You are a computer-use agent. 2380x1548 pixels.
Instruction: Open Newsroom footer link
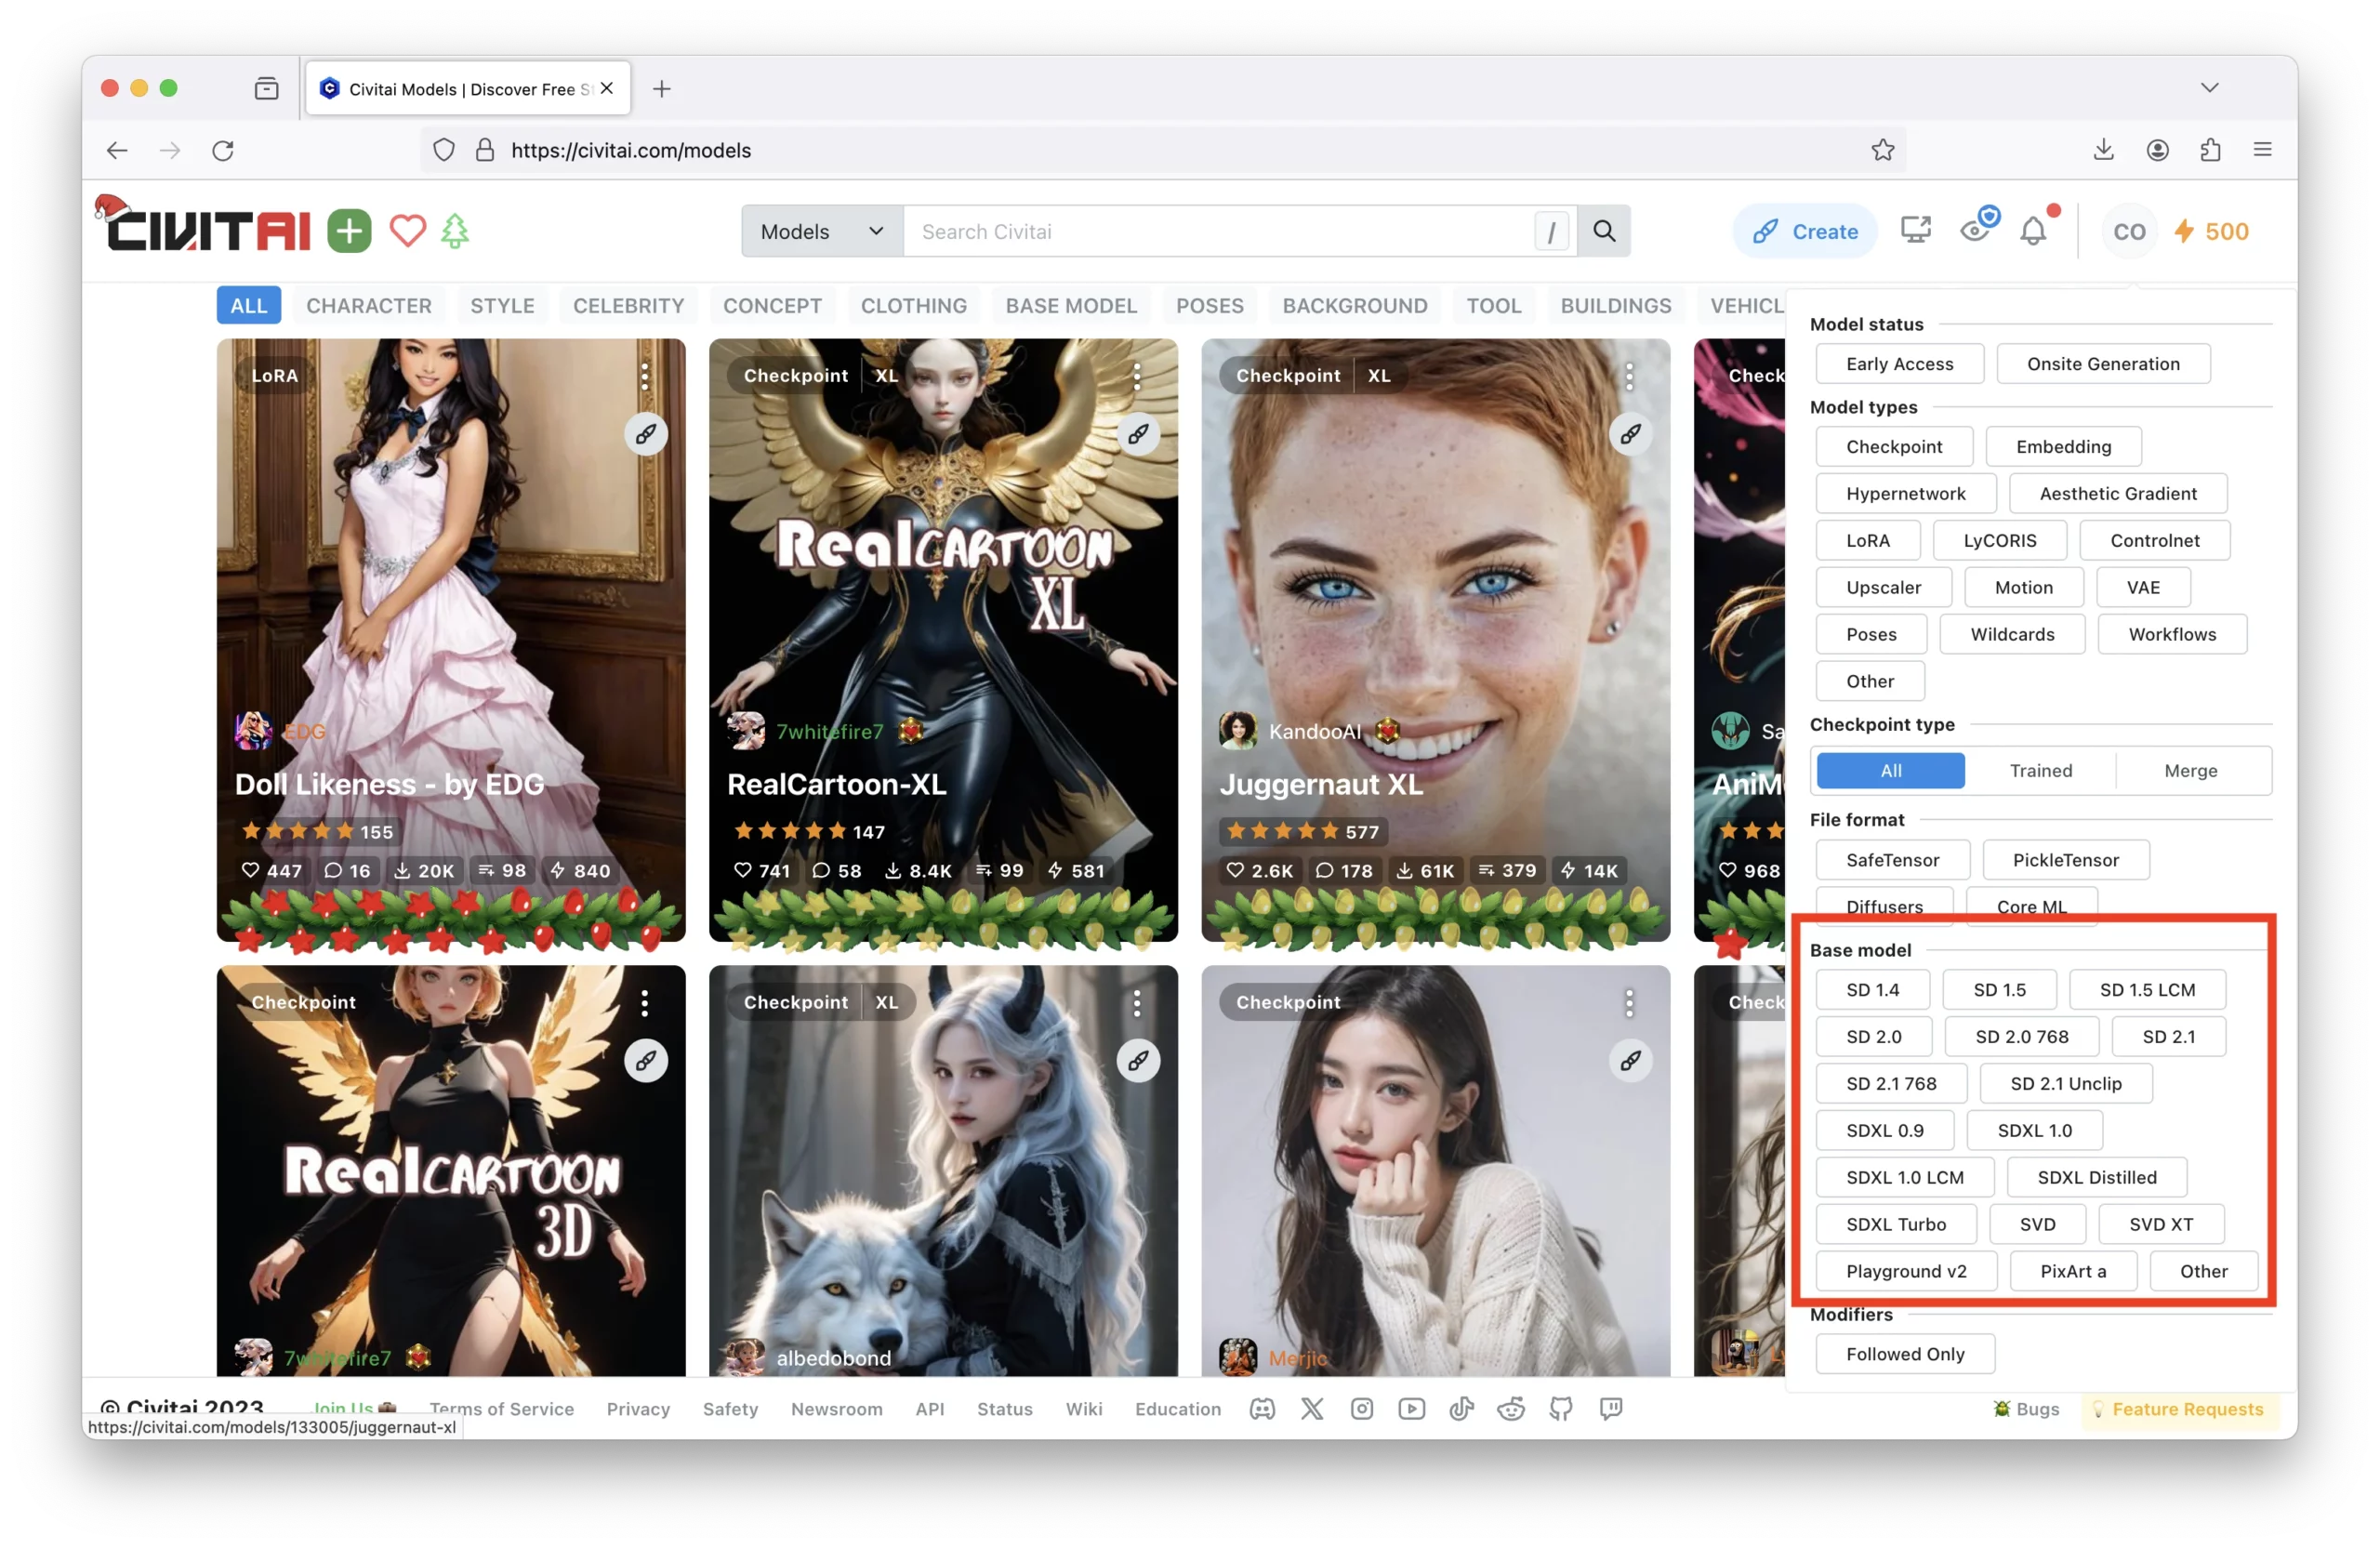(x=836, y=1409)
